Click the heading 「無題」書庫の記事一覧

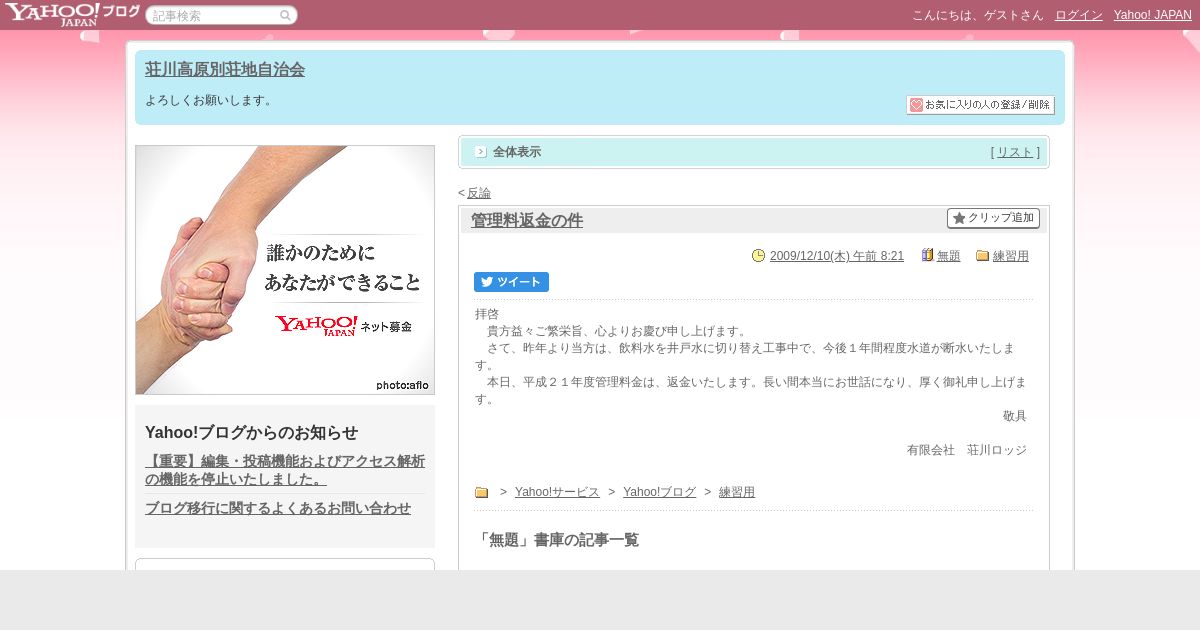tap(556, 540)
